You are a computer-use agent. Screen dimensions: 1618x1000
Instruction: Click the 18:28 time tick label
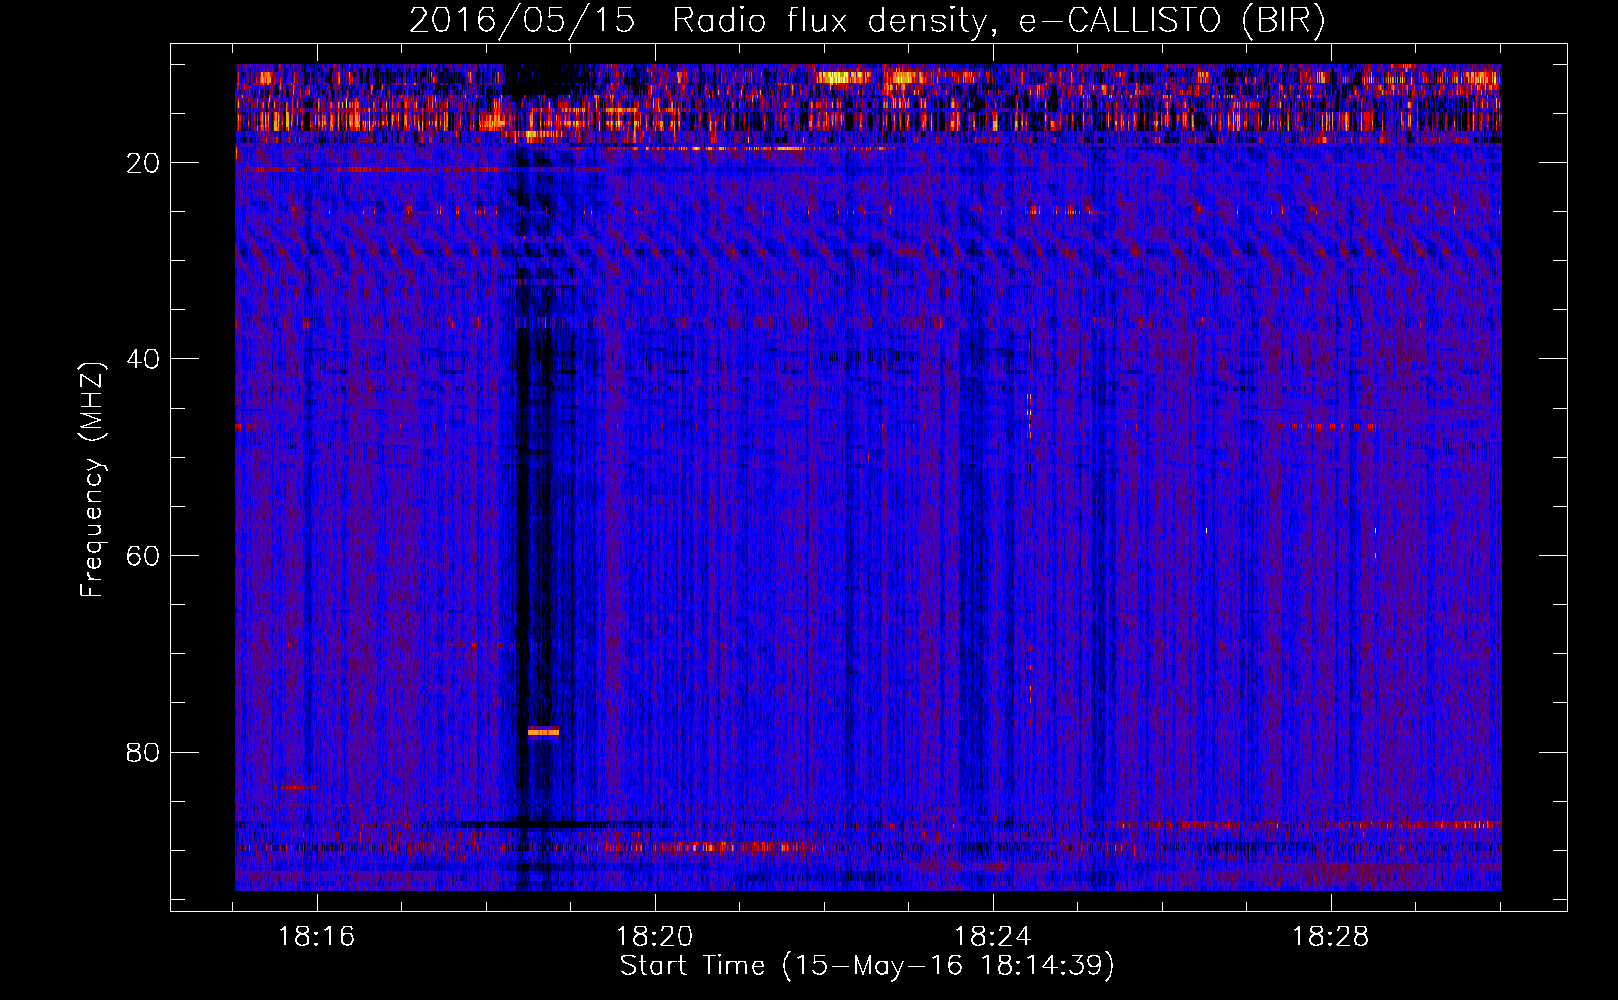pos(1330,937)
